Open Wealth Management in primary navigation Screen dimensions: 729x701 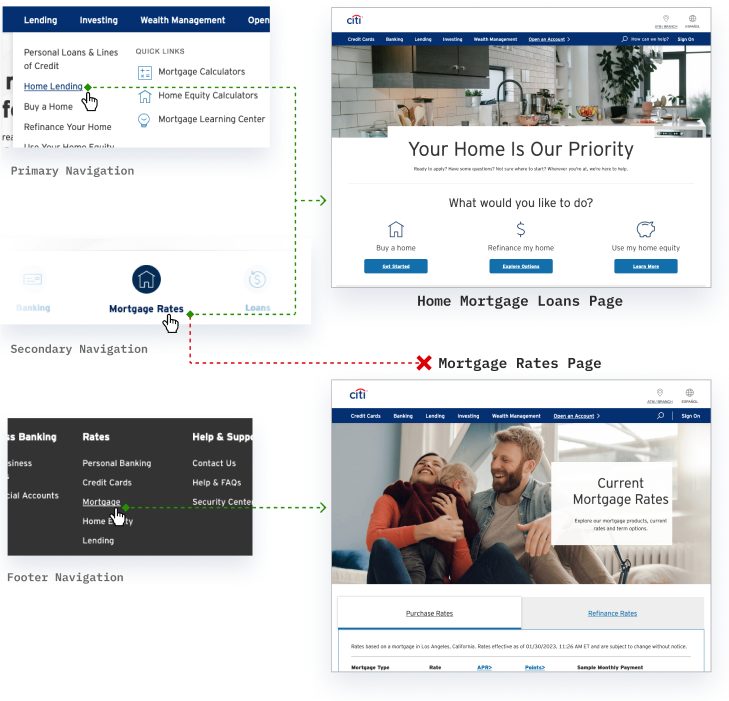point(183,20)
